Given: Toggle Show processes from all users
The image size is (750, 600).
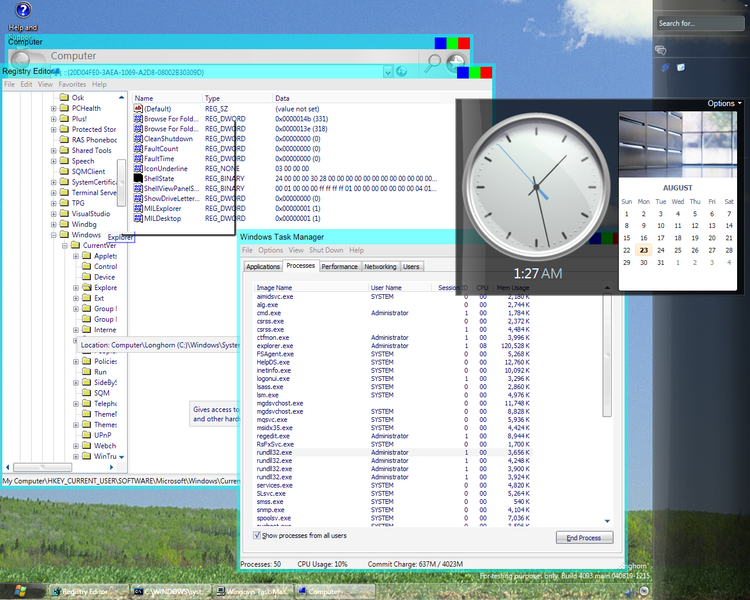Looking at the screenshot, I should point(258,536).
